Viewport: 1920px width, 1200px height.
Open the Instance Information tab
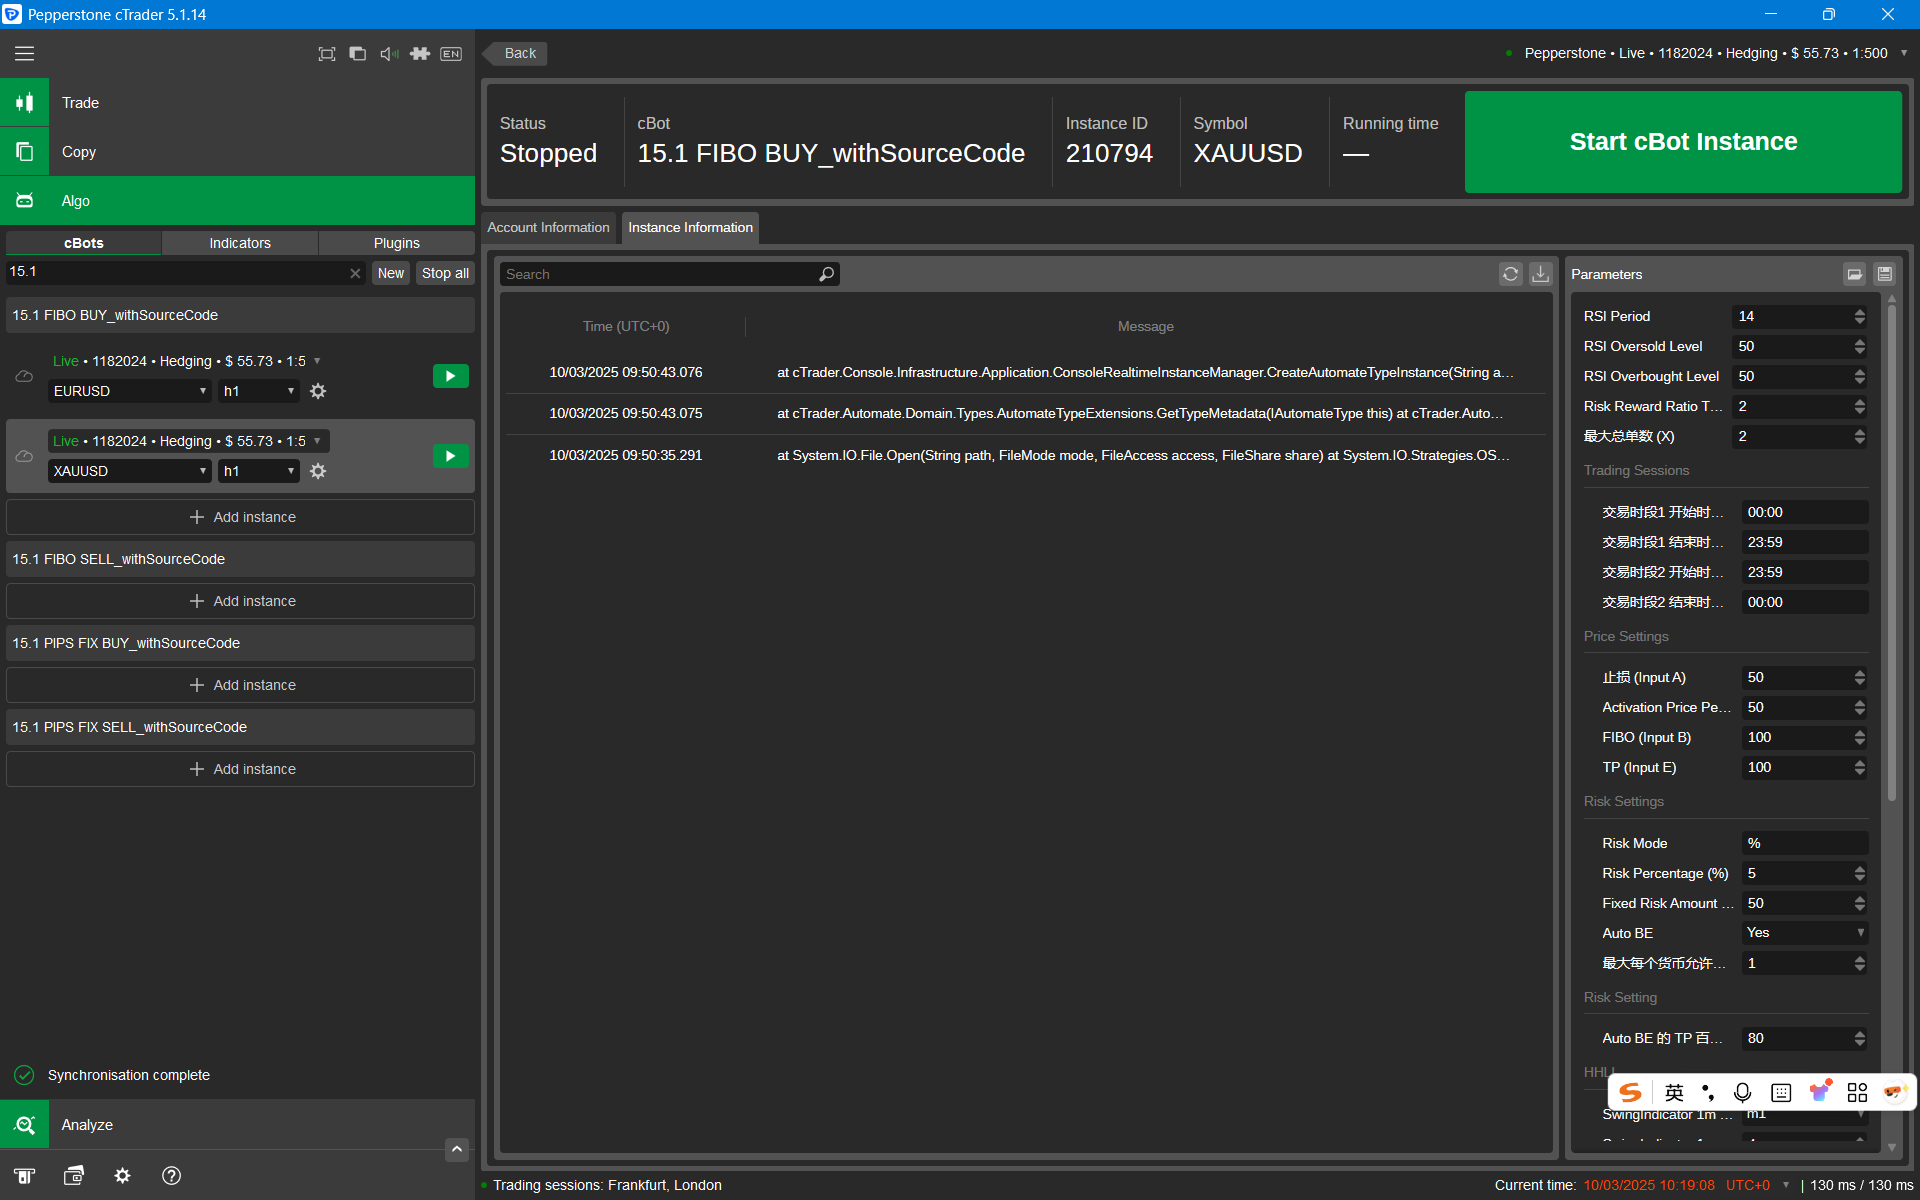690,228
